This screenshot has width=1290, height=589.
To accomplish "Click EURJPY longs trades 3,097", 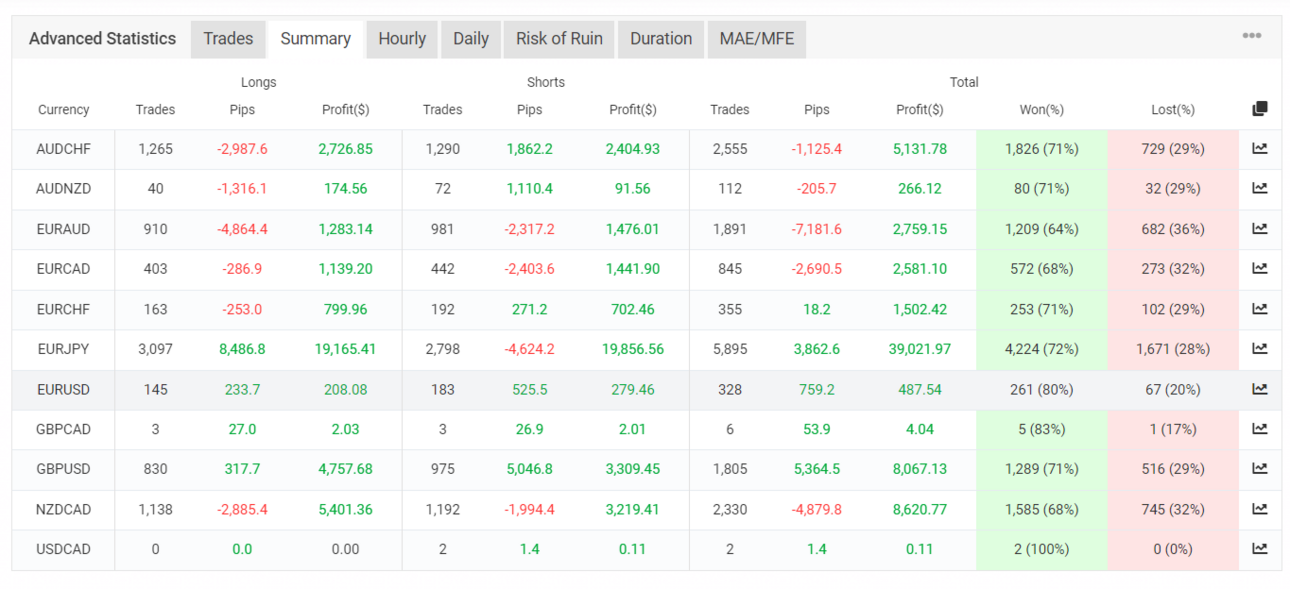I will [x=155, y=349].
